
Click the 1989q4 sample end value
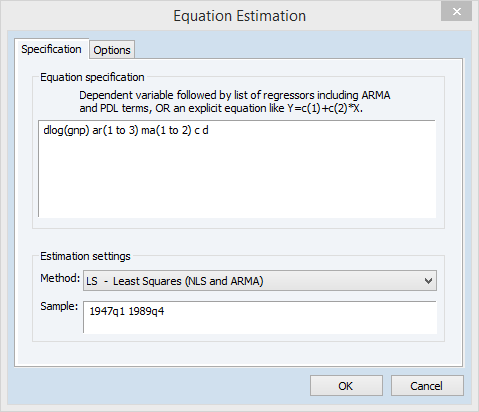[146, 311]
